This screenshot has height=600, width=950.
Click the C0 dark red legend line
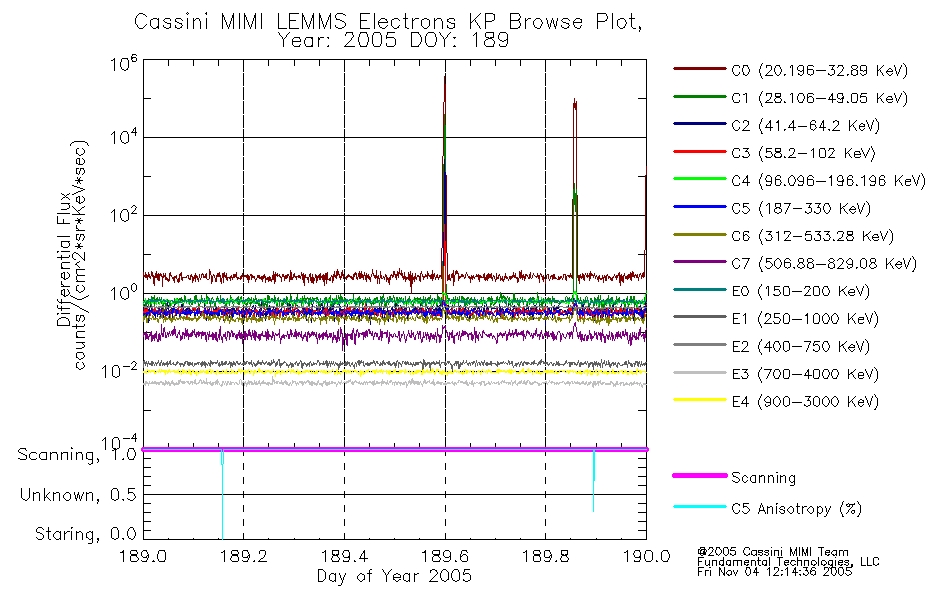click(x=699, y=69)
